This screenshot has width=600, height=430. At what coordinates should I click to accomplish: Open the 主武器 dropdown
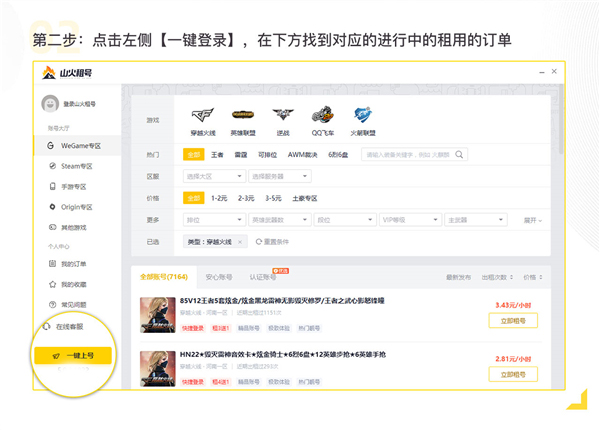point(476,220)
